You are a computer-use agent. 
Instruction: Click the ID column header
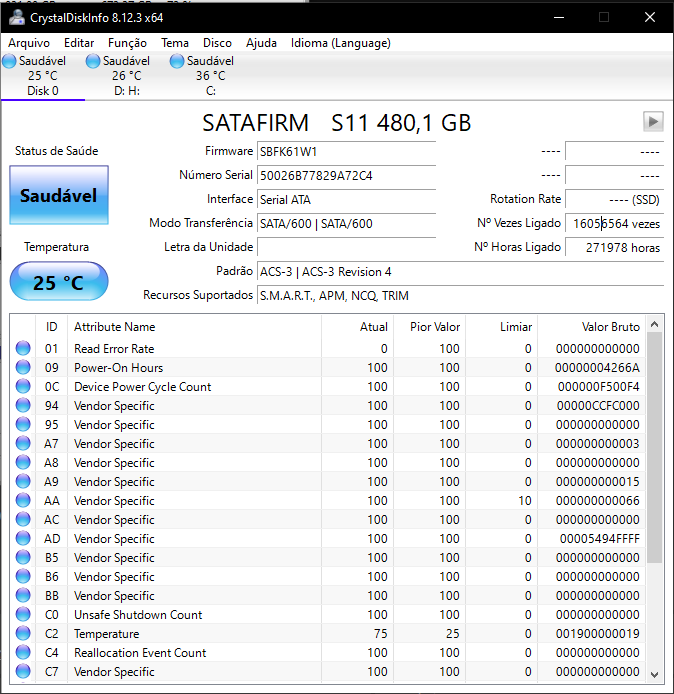coord(51,327)
